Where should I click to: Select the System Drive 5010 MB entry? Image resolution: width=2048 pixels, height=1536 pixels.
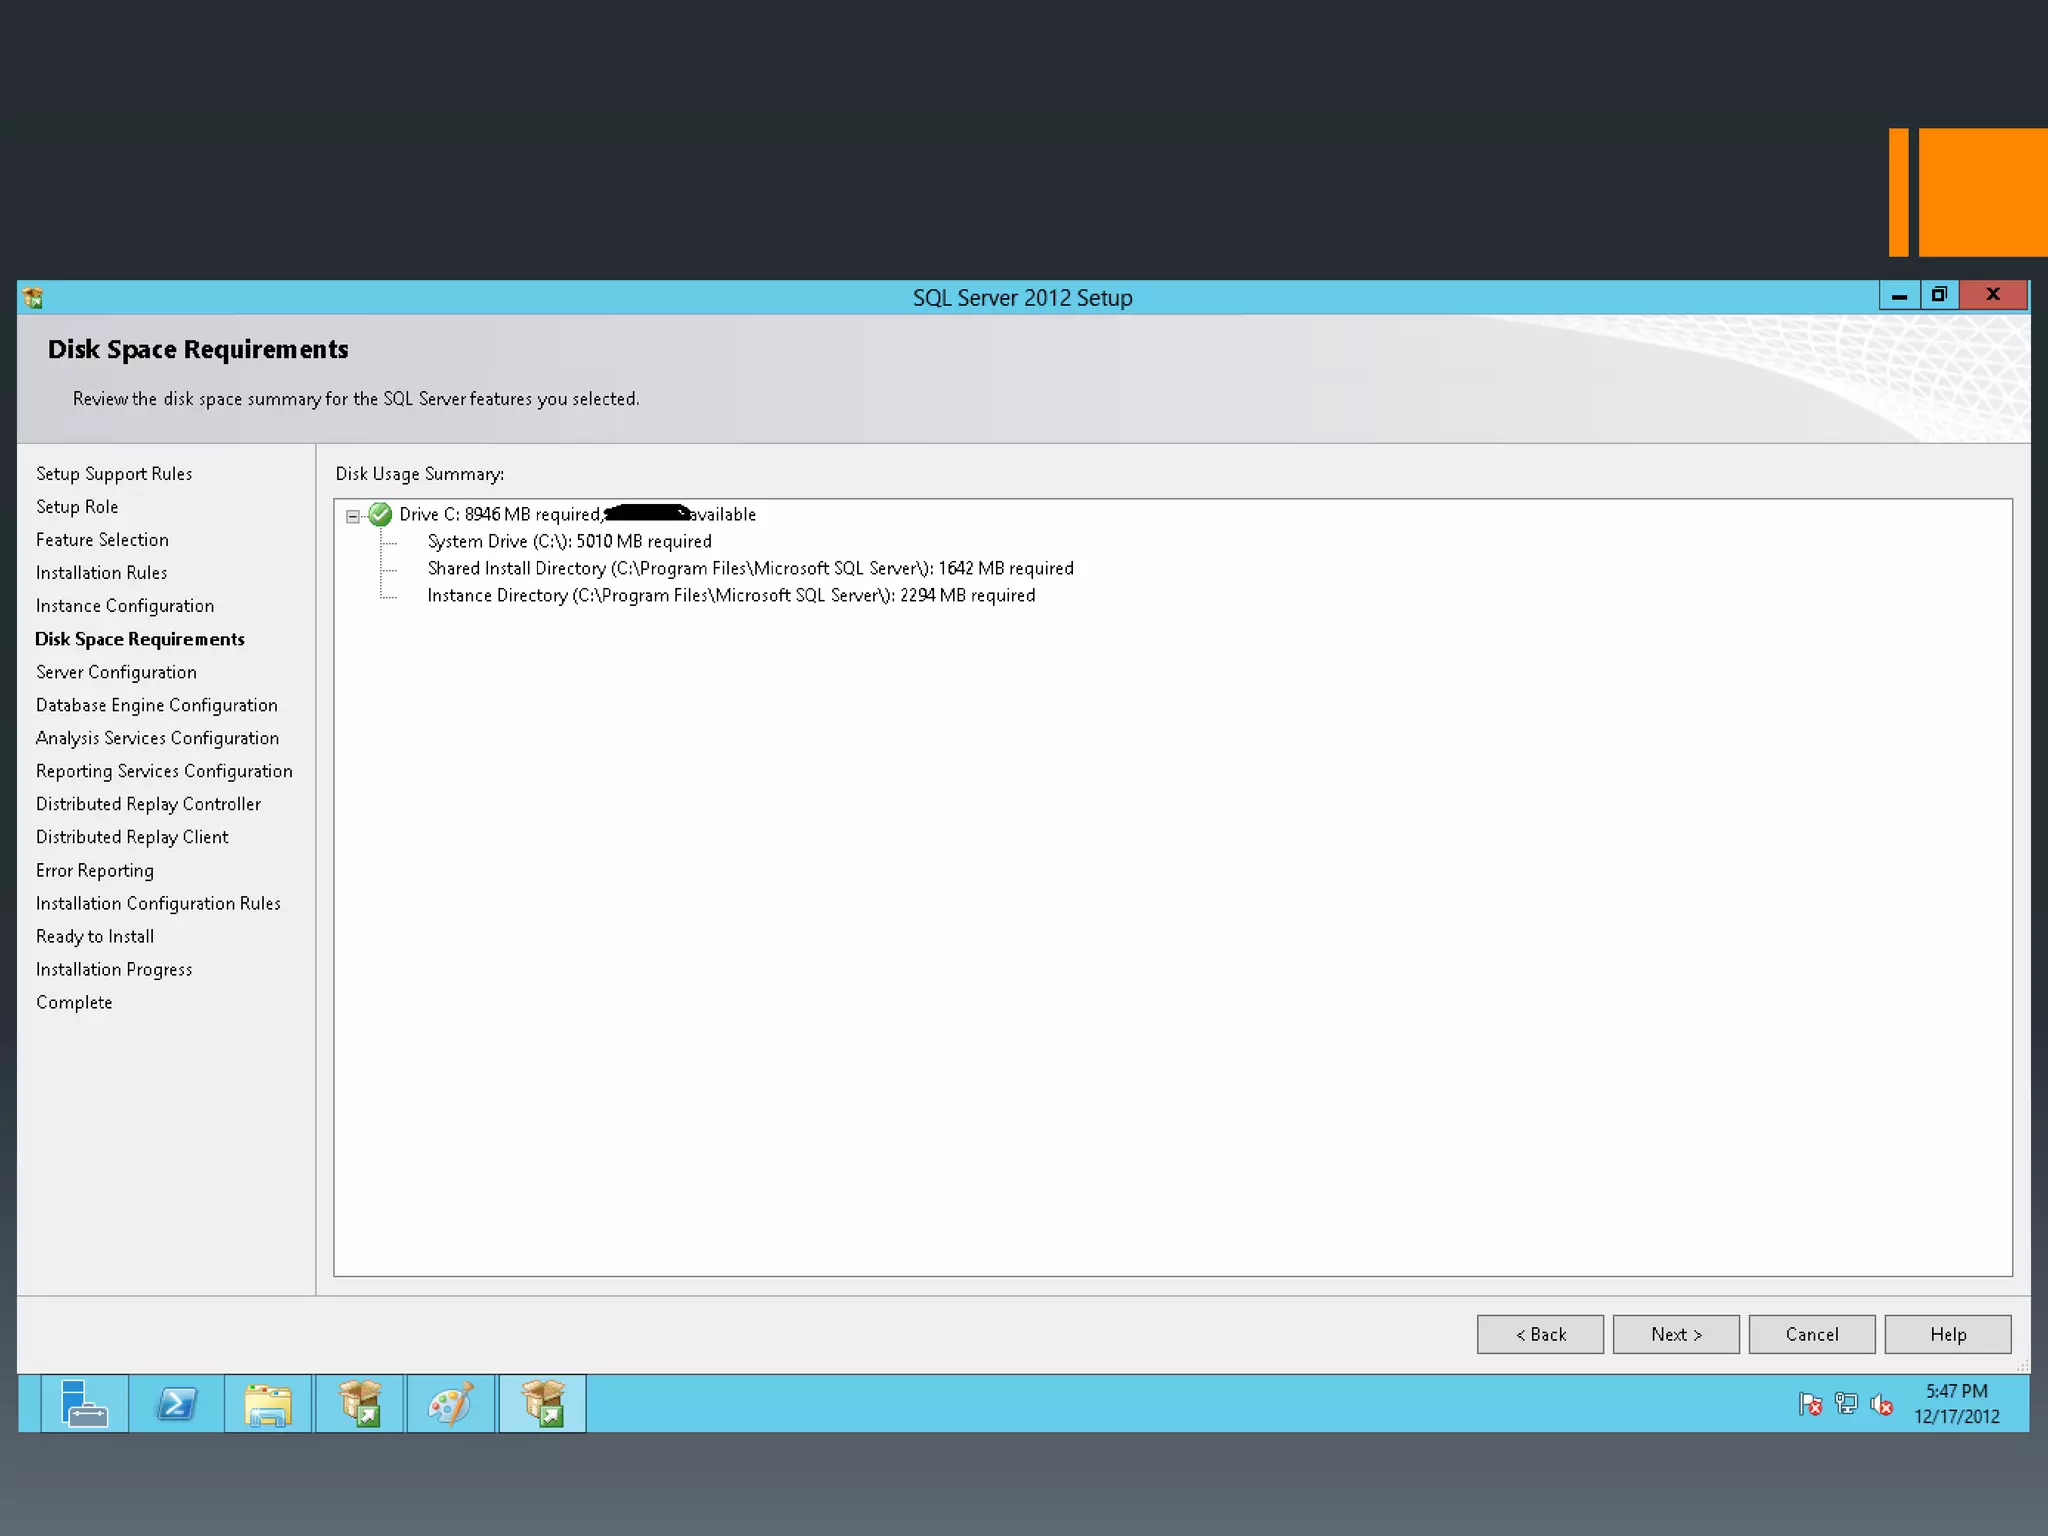pyautogui.click(x=569, y=541)
